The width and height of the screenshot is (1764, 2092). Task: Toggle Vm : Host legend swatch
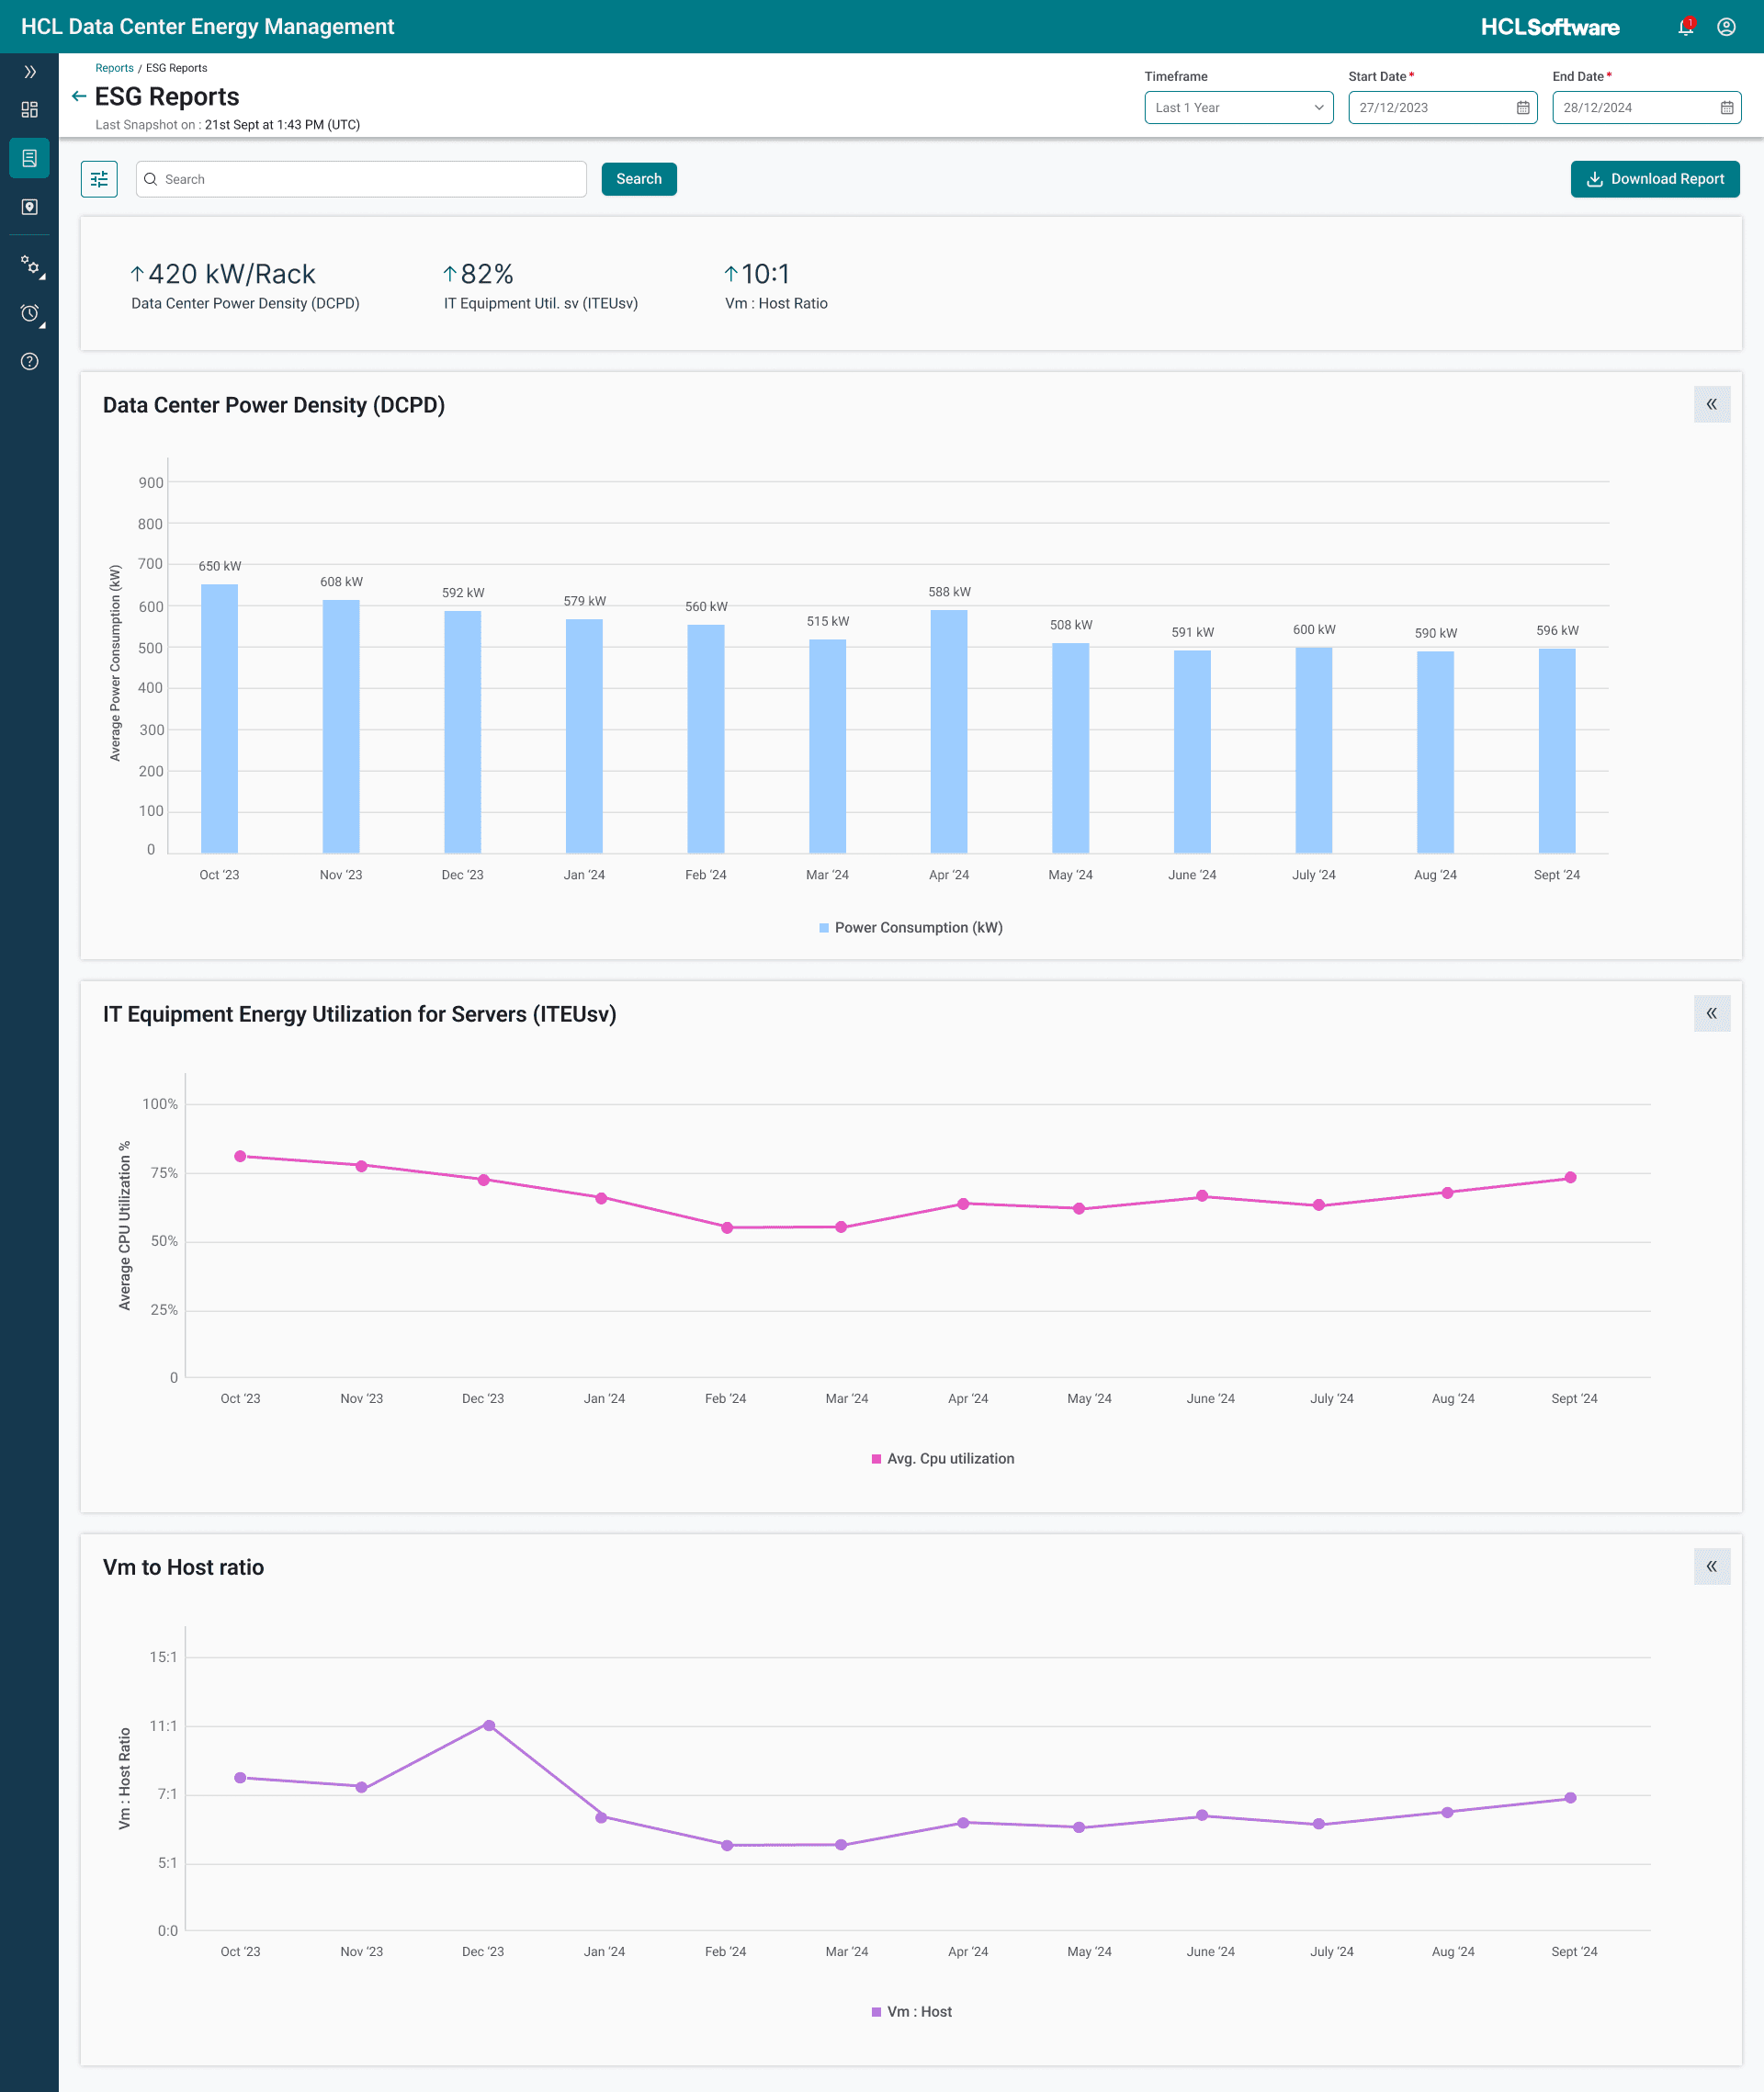[876, 2012]
